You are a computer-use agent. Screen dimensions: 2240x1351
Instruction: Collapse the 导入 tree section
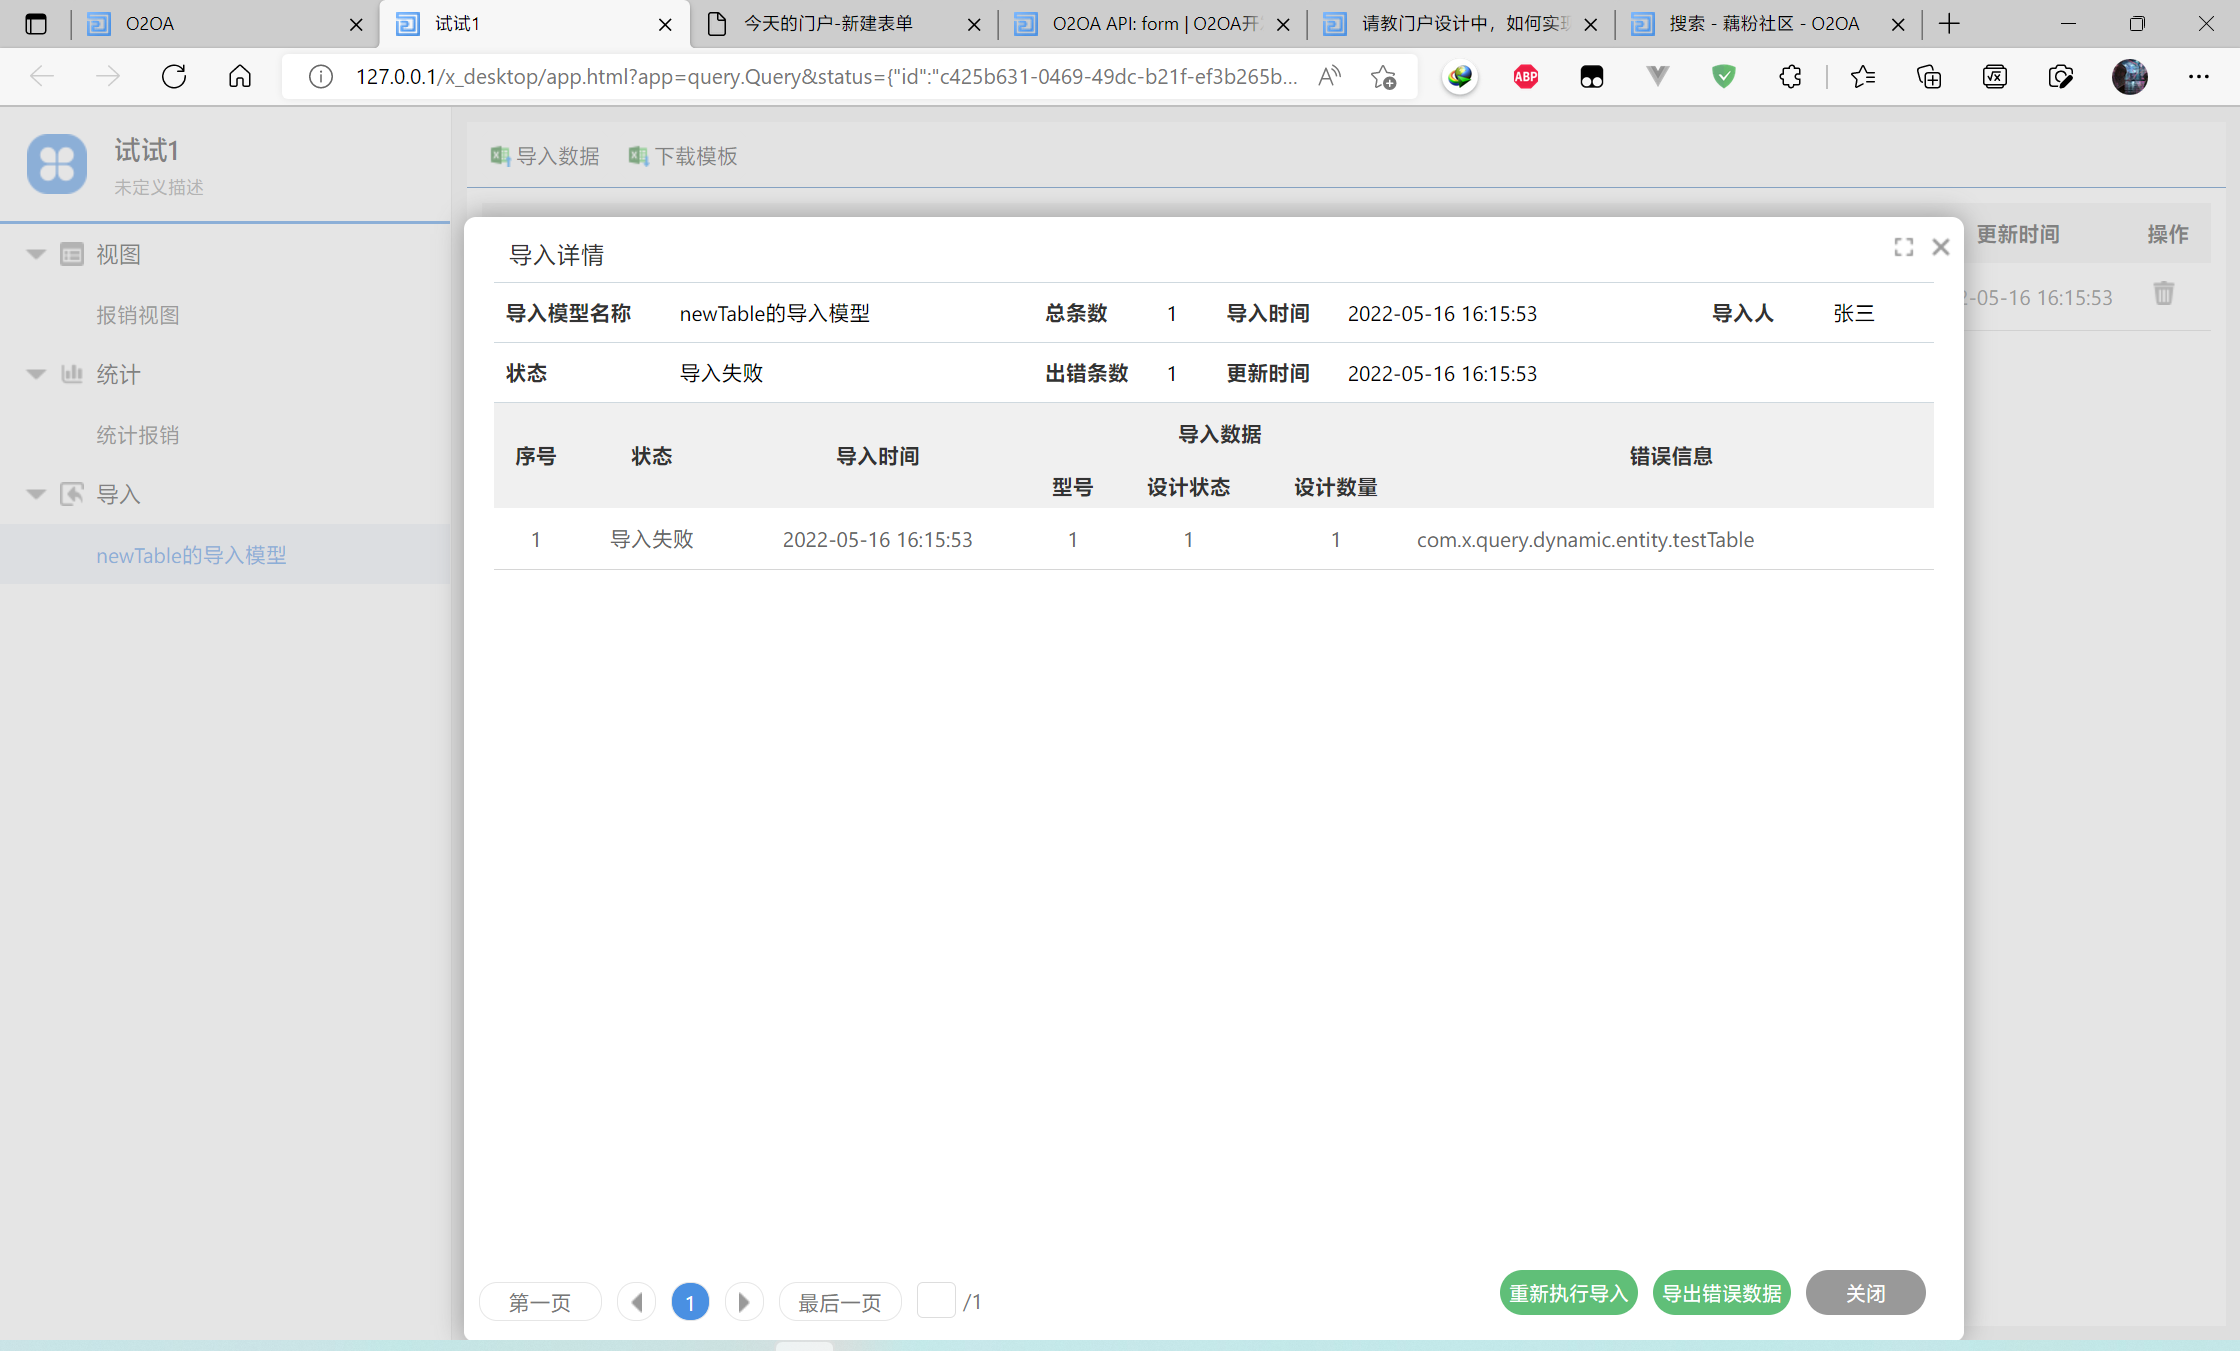click(36, 494)
